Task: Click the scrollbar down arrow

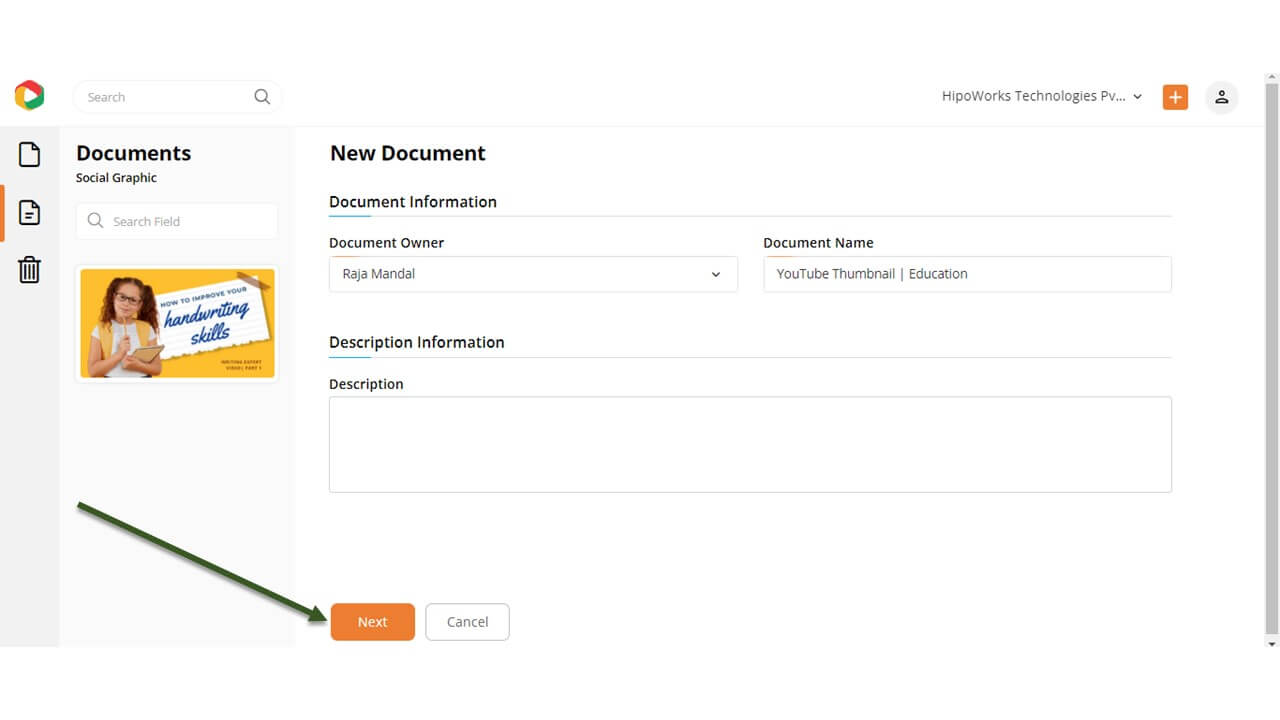Action: (1272, 643)
